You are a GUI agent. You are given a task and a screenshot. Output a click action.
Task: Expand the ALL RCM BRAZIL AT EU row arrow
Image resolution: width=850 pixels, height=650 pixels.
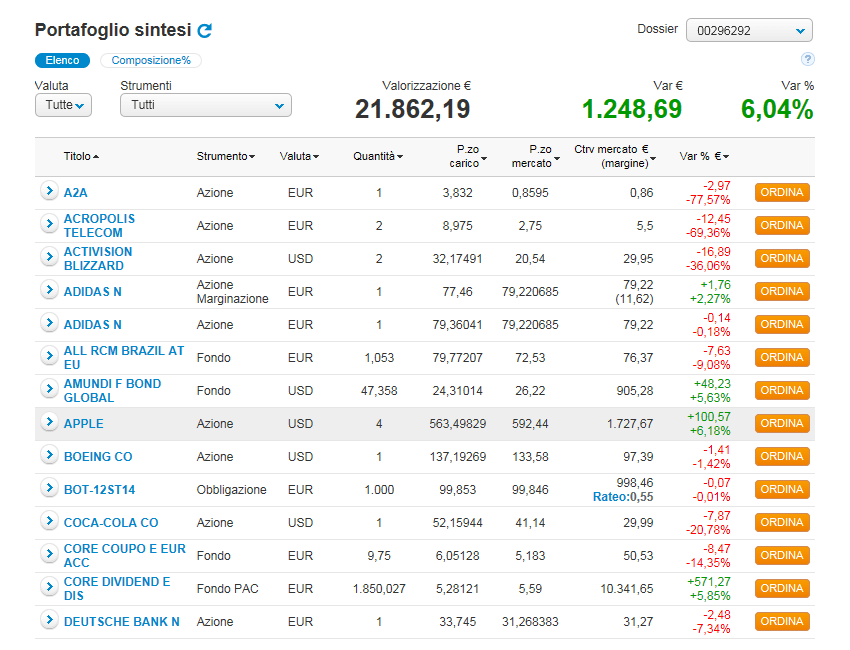click(x=49, y=356)
